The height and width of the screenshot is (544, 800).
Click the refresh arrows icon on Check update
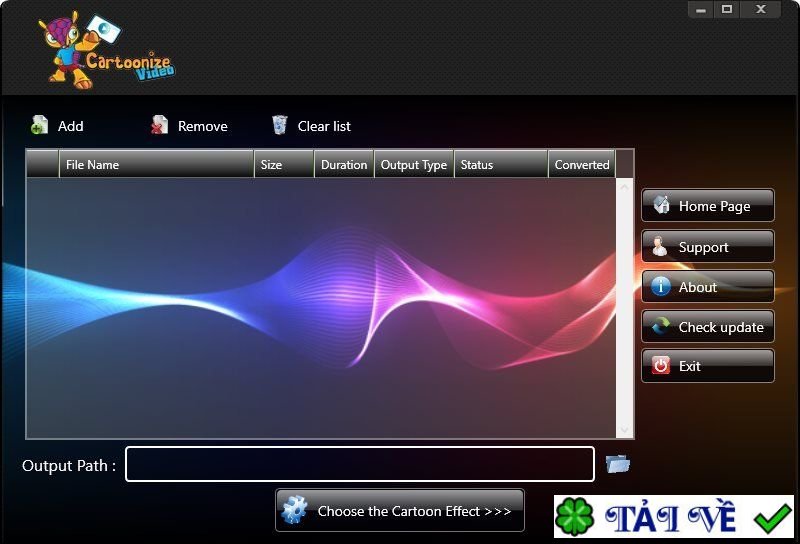pyautogui.click(x=661, y=326)
